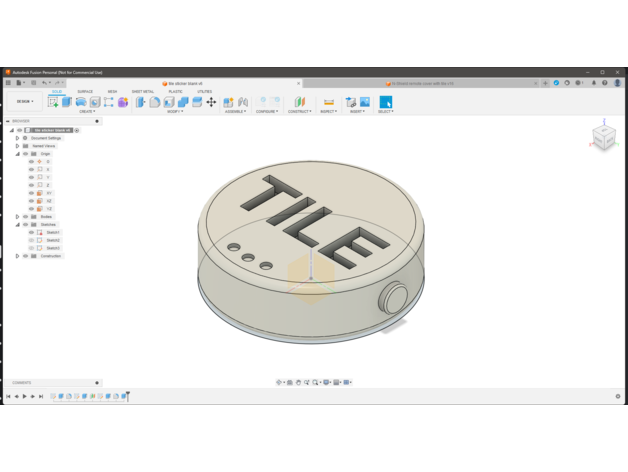Collapse the Origin folder in browser
Viewport: 628px width, 472px height.
pos(17,154)
